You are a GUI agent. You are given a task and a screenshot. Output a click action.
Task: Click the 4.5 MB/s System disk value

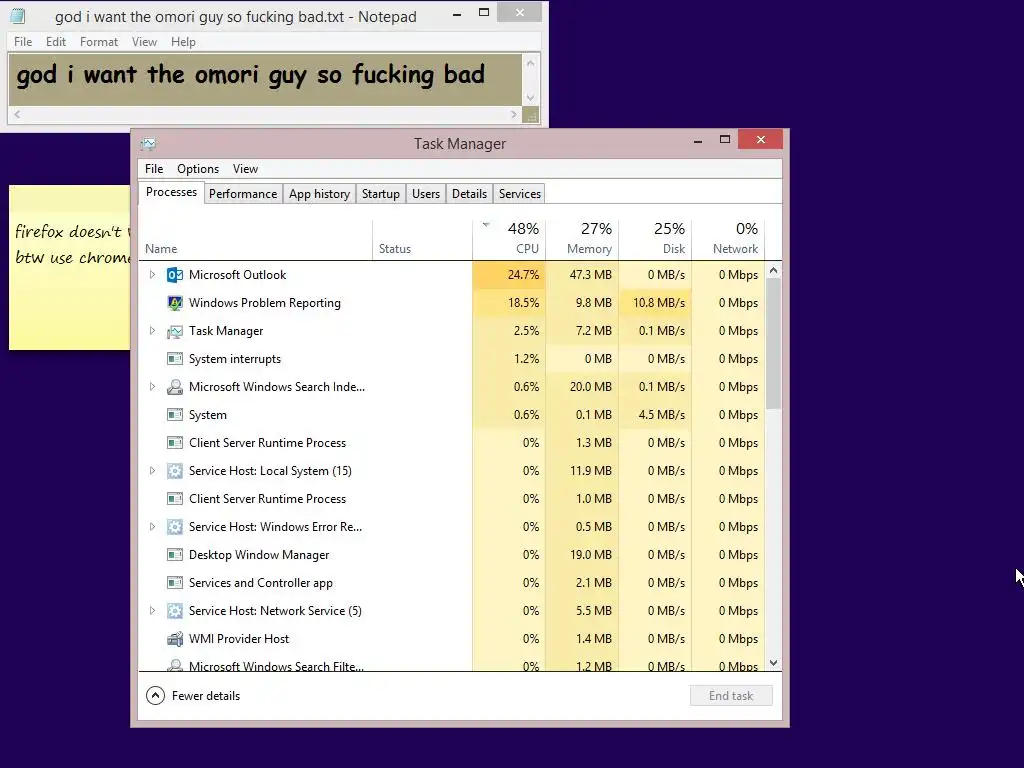655,415
